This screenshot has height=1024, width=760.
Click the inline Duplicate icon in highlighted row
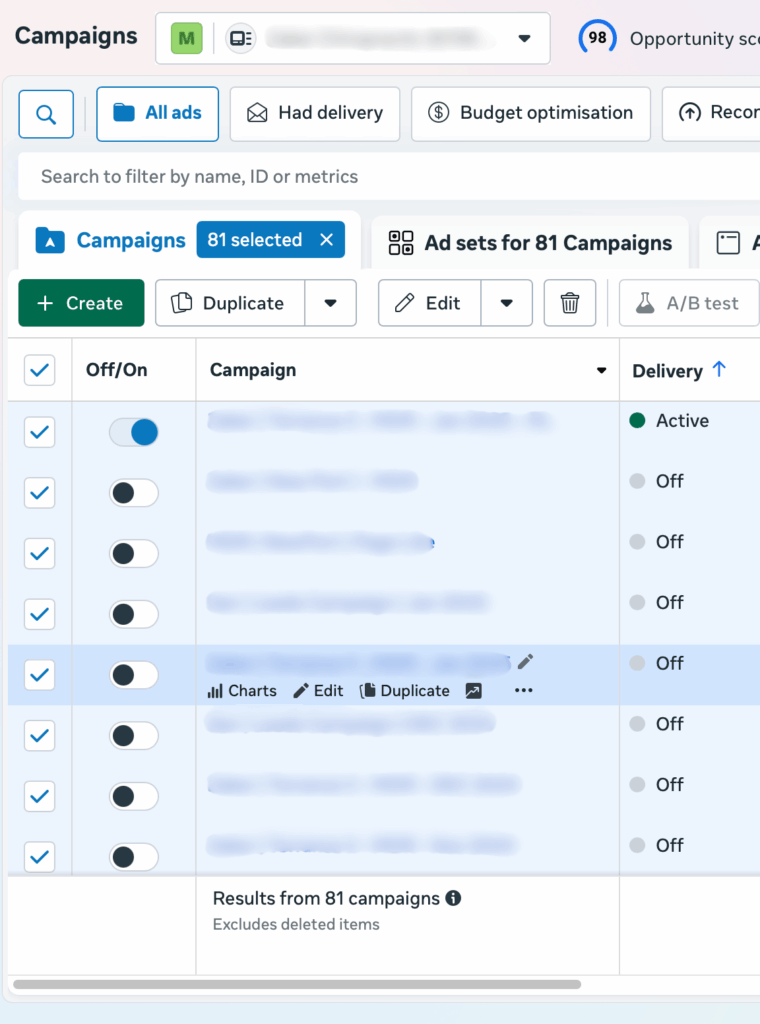pyautogui.click(x=405, y=691)
